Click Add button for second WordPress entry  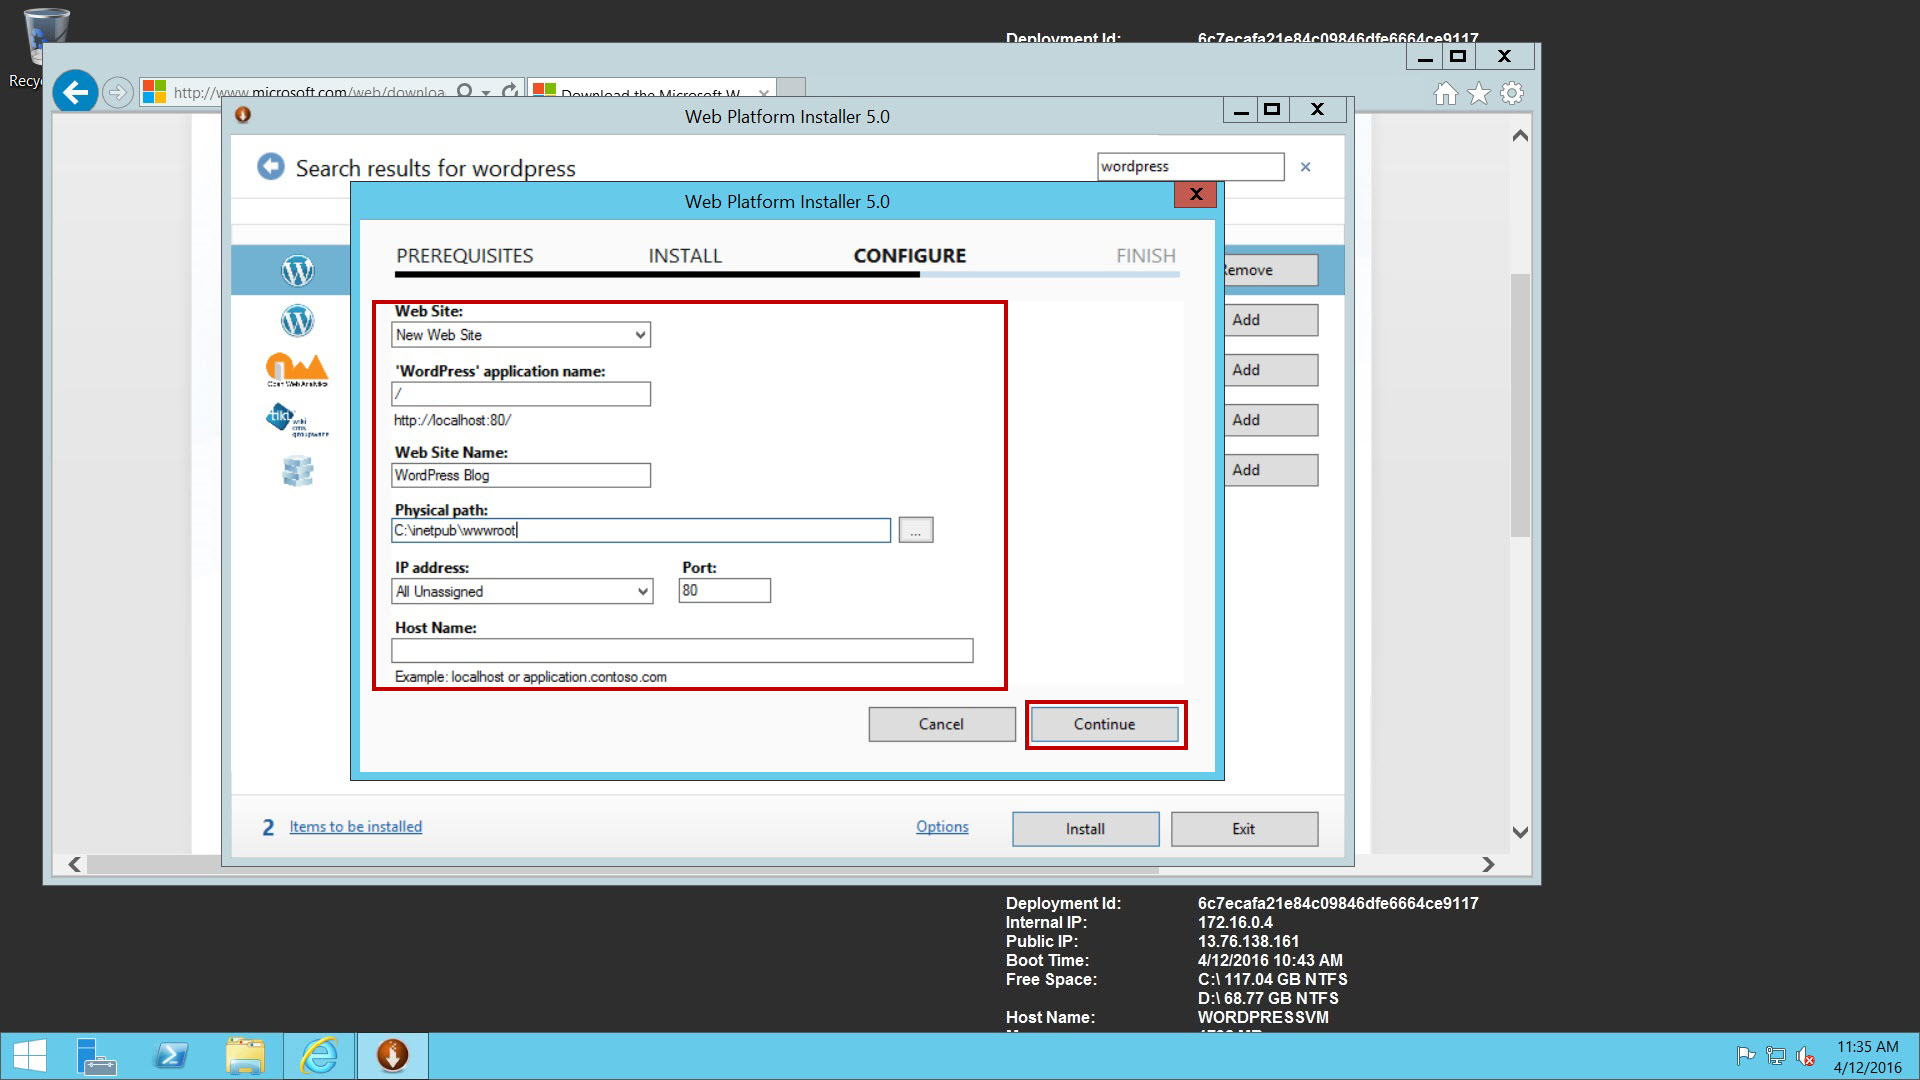tap(1270, 320)
